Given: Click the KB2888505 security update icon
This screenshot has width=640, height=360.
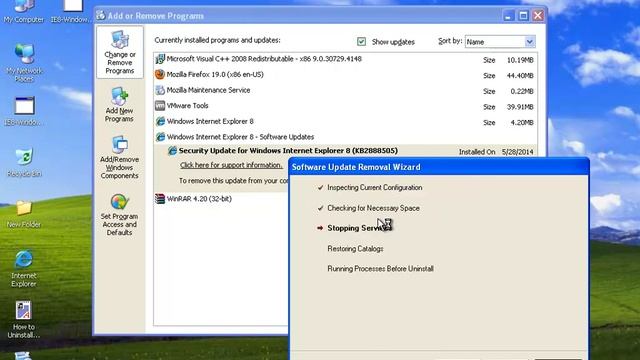Looking at the screenshot, I should [172, 151].
